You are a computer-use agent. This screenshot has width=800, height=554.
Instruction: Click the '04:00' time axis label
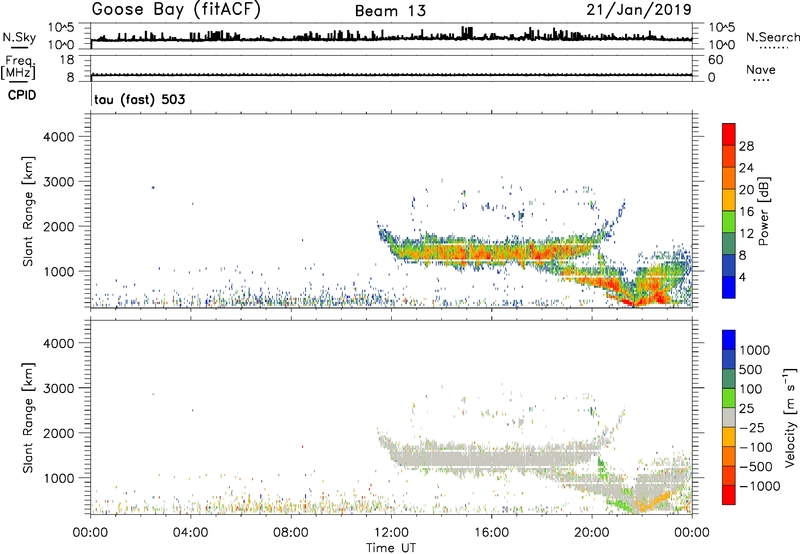[x=191, y=533]
